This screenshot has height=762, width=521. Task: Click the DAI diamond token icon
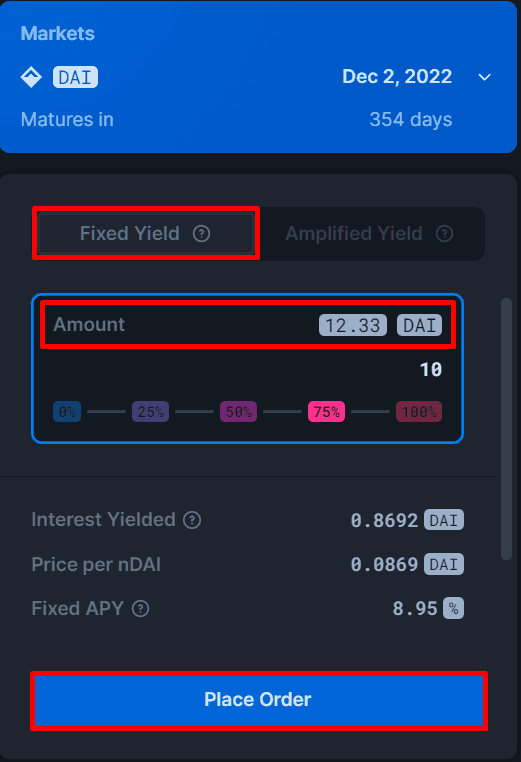(x=31, y=77)
